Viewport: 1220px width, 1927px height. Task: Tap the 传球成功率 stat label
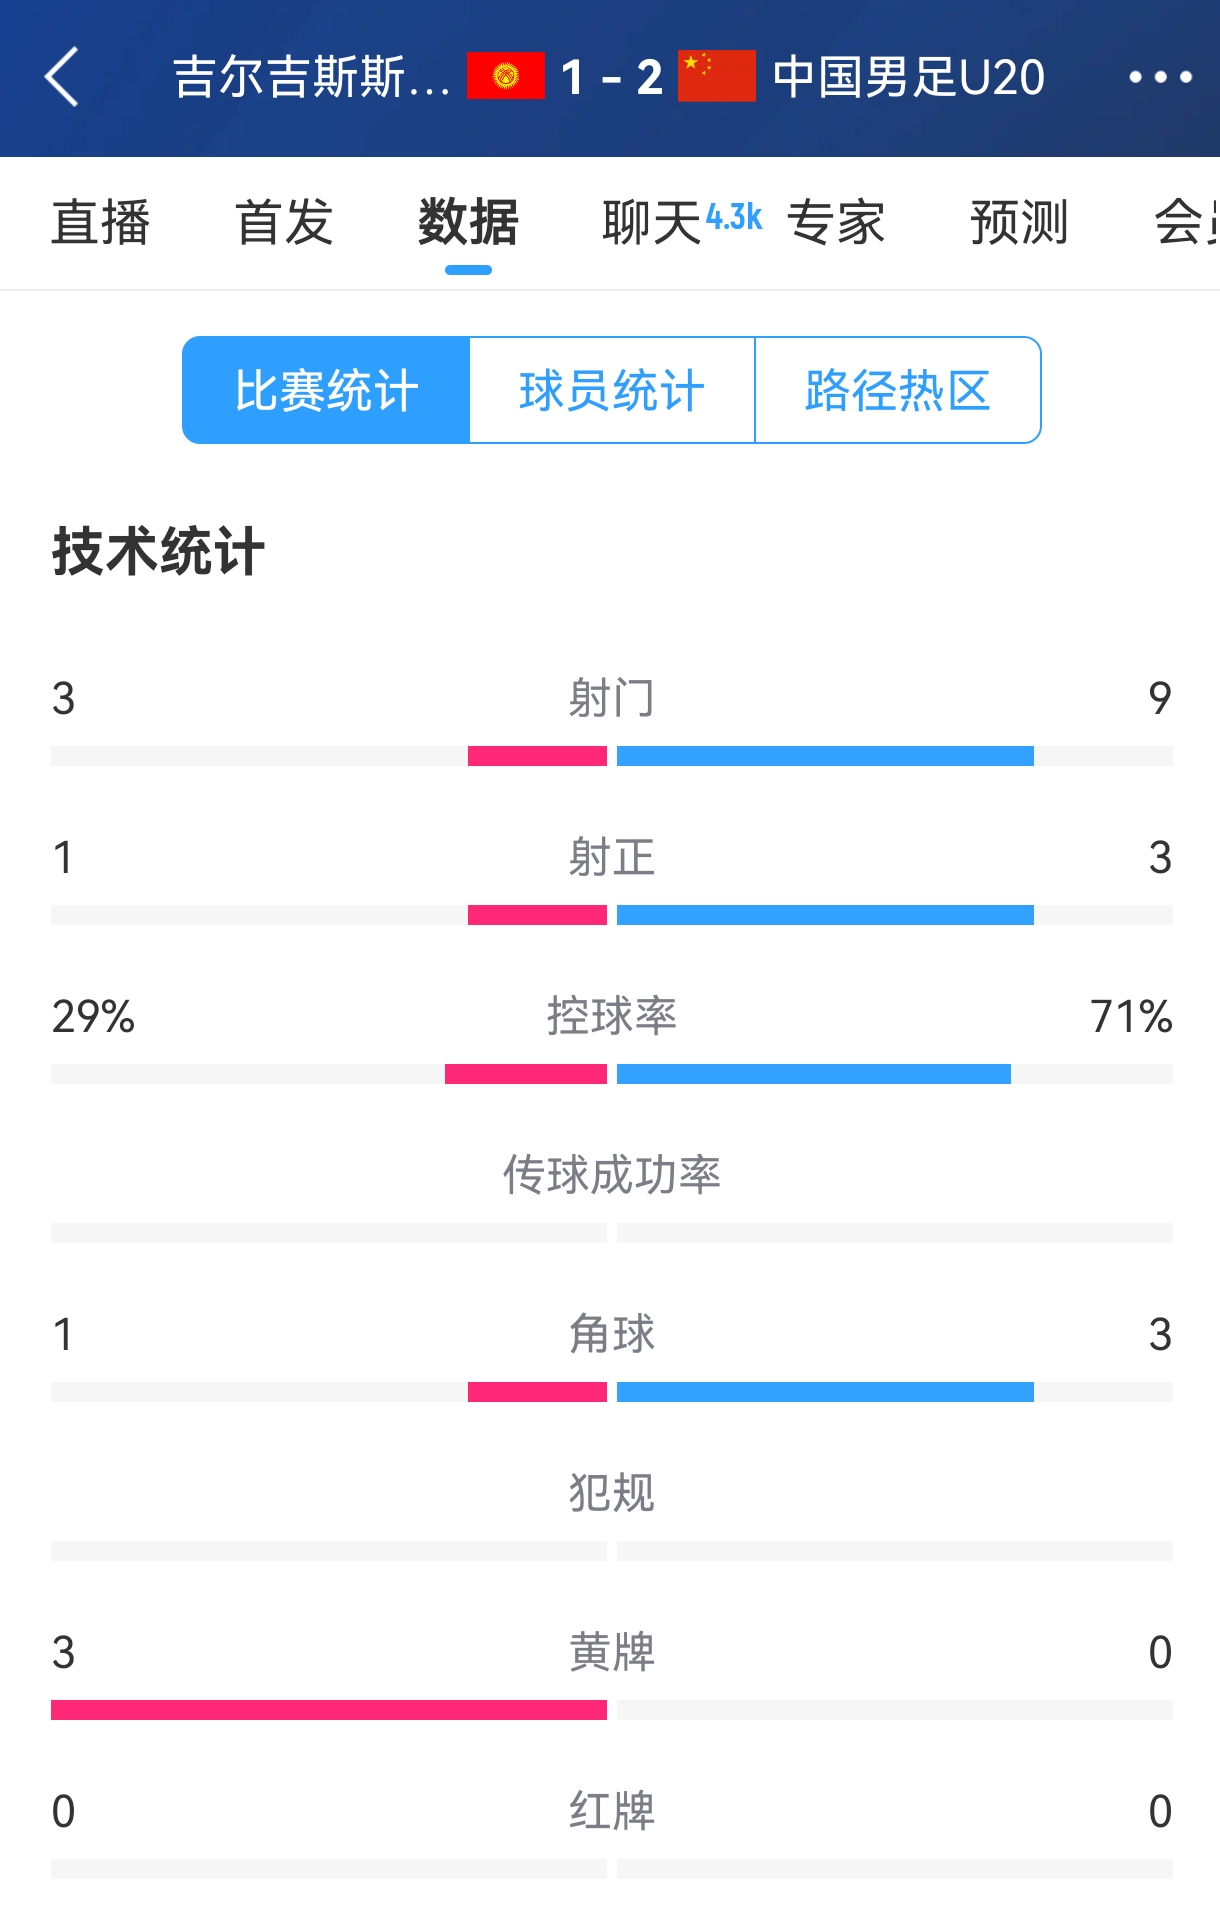[x=612, y=1175]
